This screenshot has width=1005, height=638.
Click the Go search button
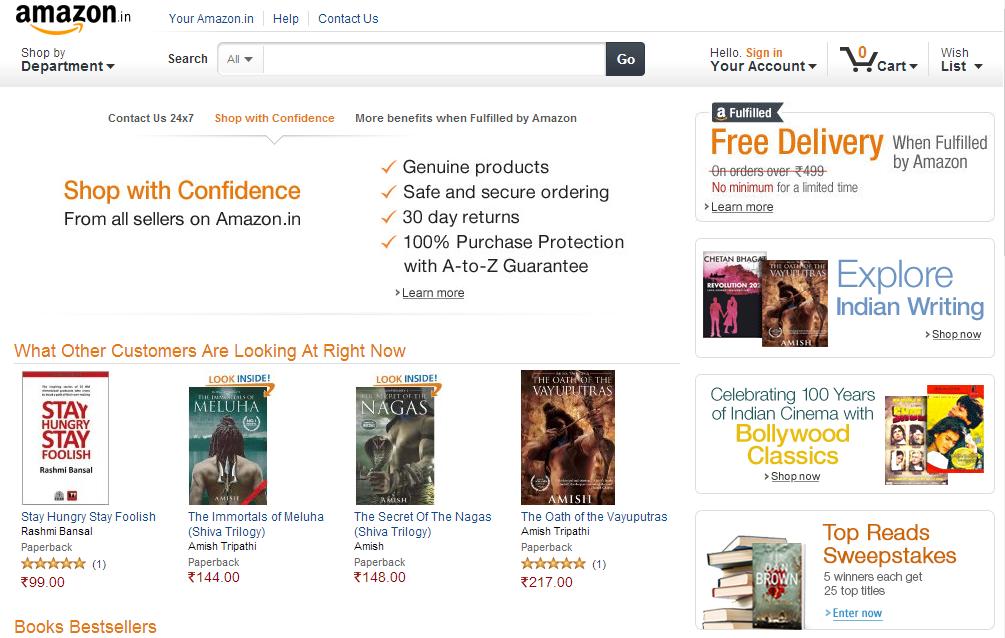[625, 59]
